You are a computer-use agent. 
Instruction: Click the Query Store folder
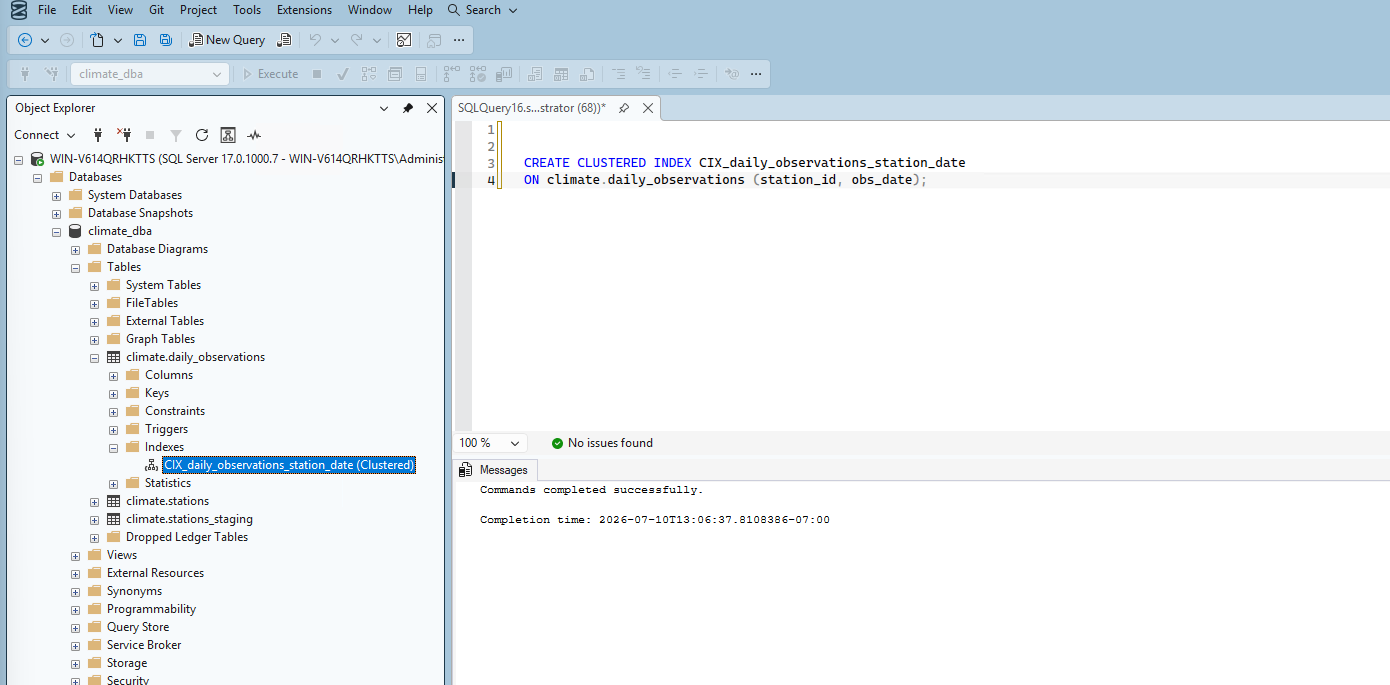point(138,627)
